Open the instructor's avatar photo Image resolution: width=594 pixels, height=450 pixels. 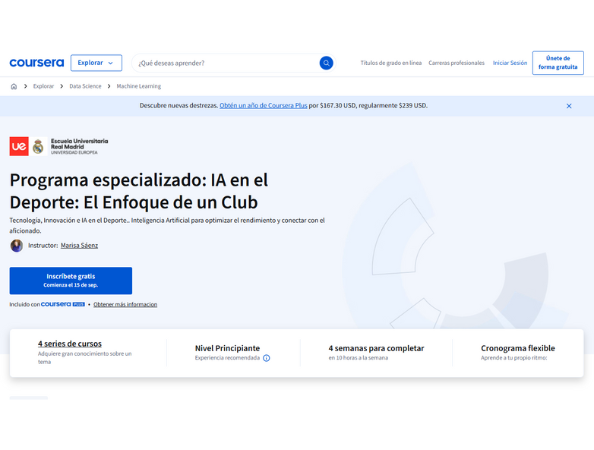pos(17,245)
